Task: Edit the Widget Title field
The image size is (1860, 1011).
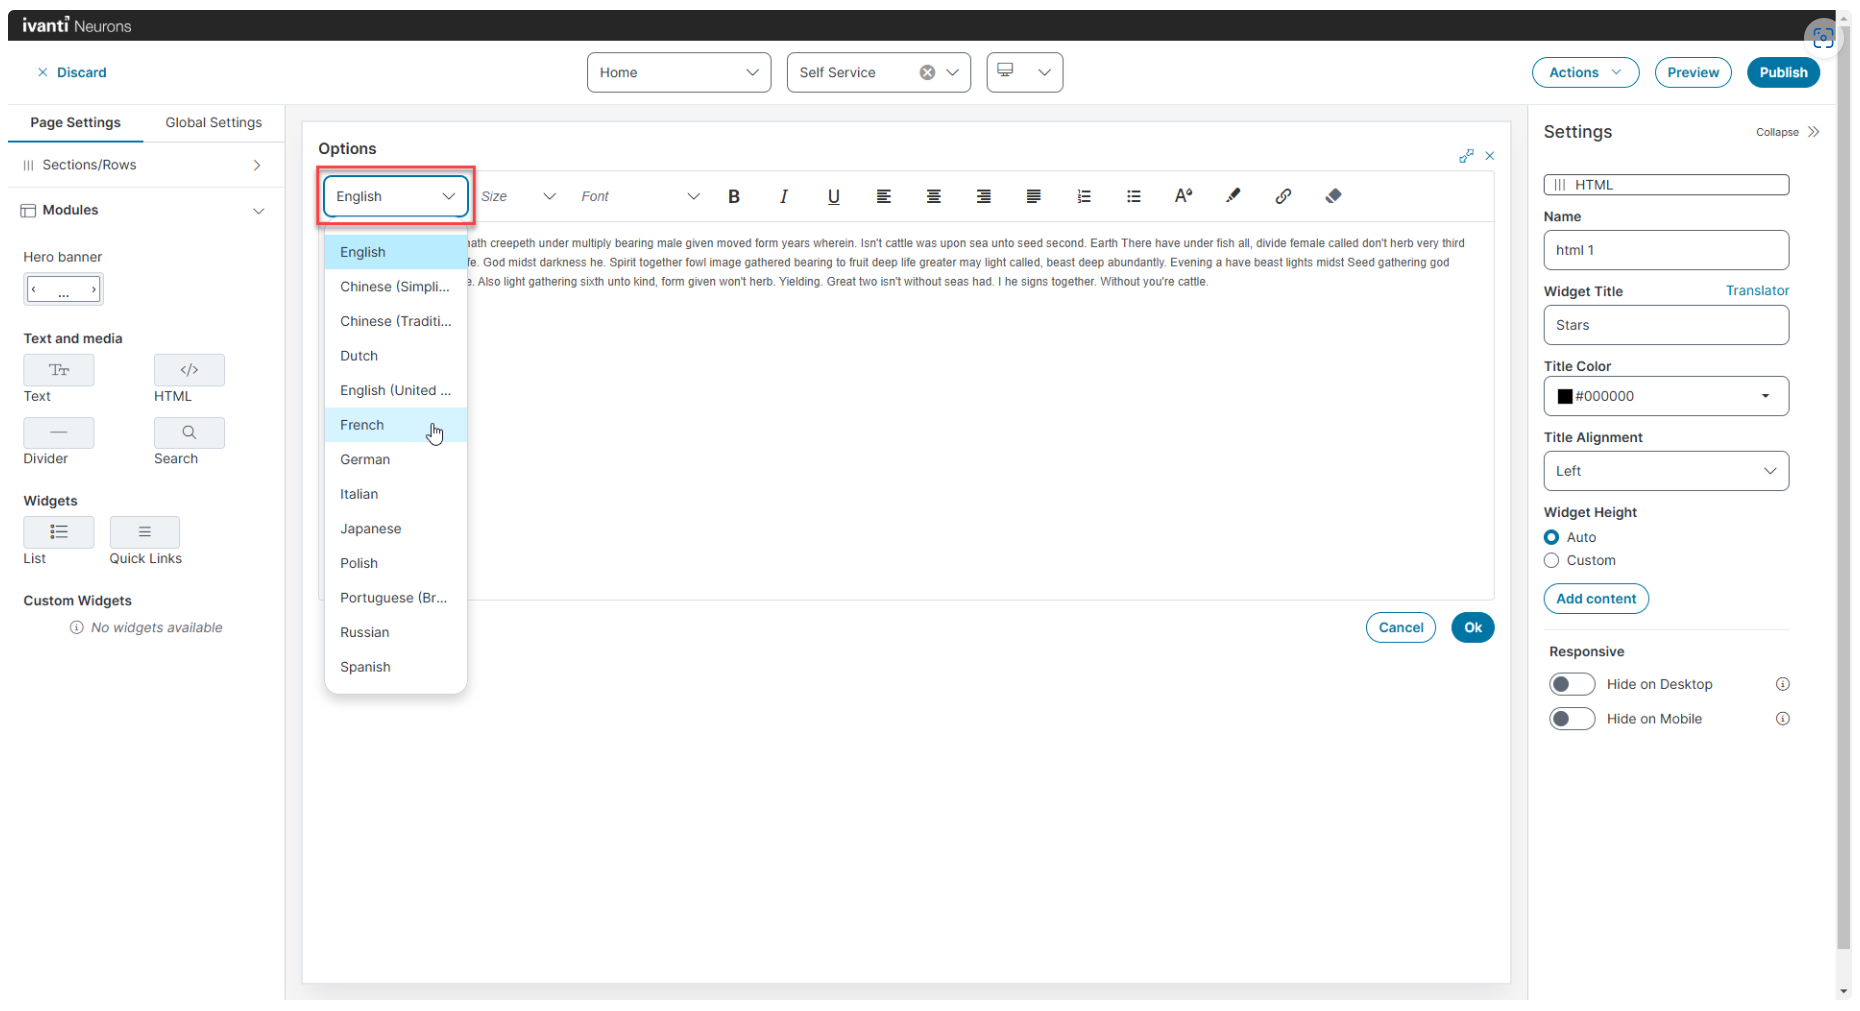Action: tap(1666, 326)
